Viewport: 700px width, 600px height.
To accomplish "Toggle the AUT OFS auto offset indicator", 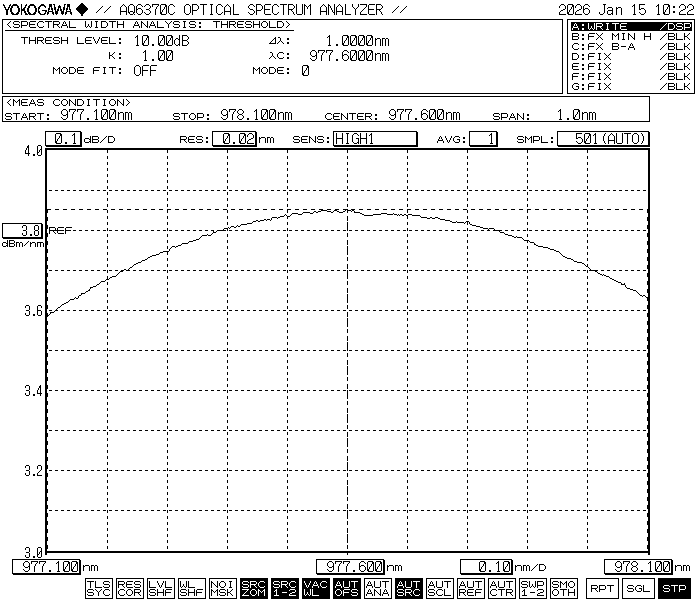I will tap(347, 589).
